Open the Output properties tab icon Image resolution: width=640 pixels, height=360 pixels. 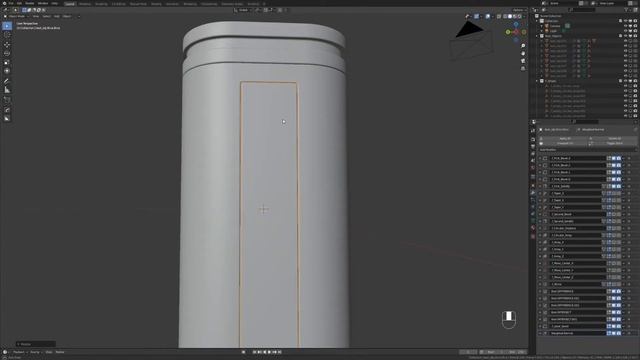coord(533,146)
